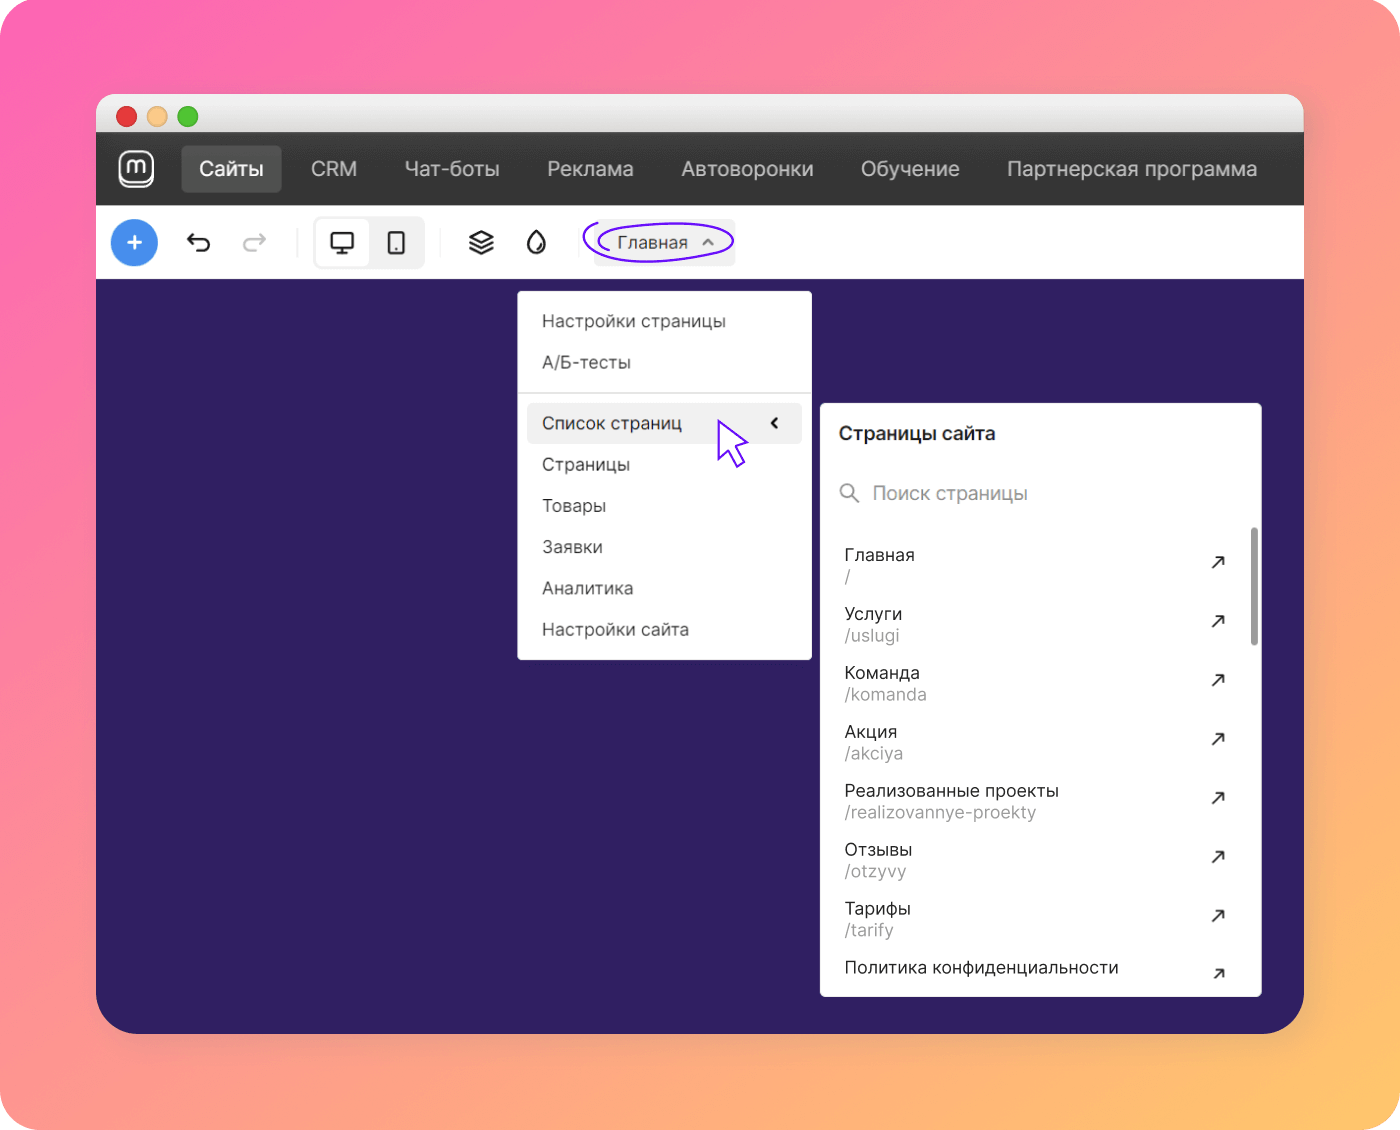Maximize window with green button

188,116
